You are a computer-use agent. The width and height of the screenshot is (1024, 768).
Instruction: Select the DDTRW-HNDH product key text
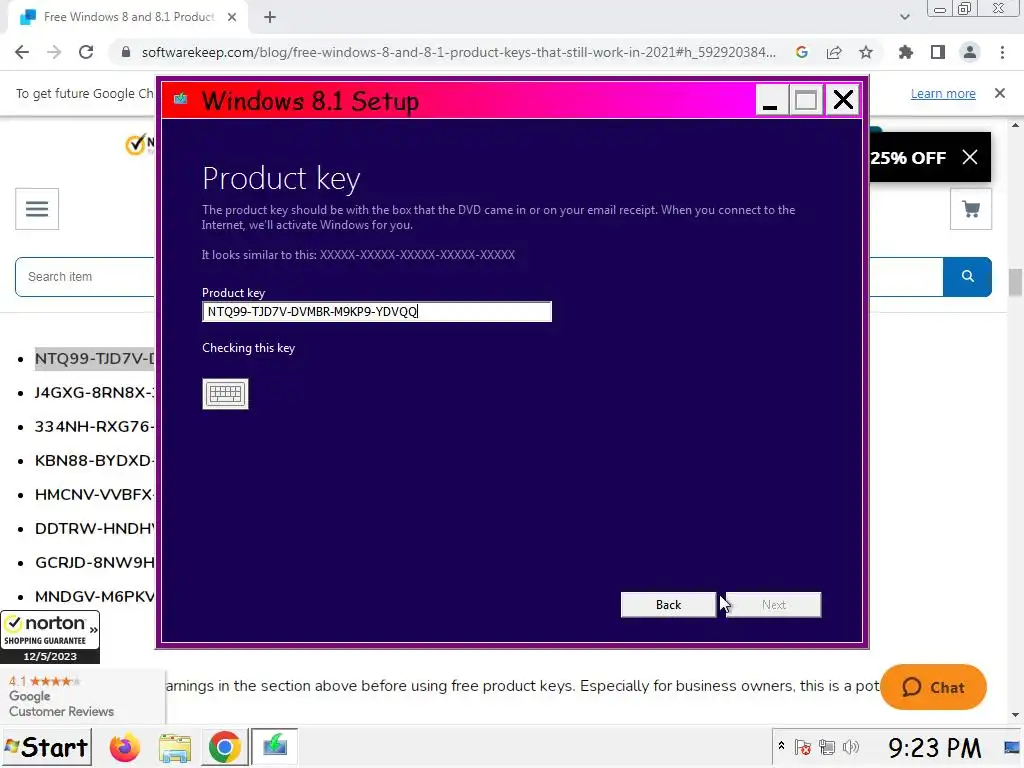coord(95,528)
